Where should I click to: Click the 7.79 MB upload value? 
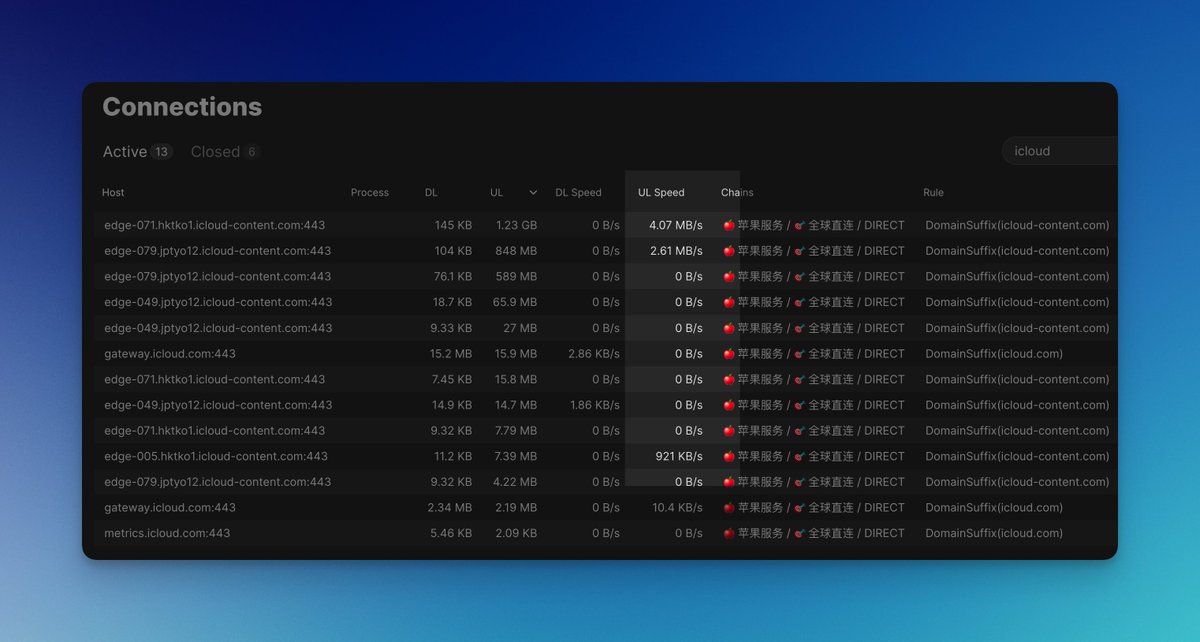coord(515,430)
